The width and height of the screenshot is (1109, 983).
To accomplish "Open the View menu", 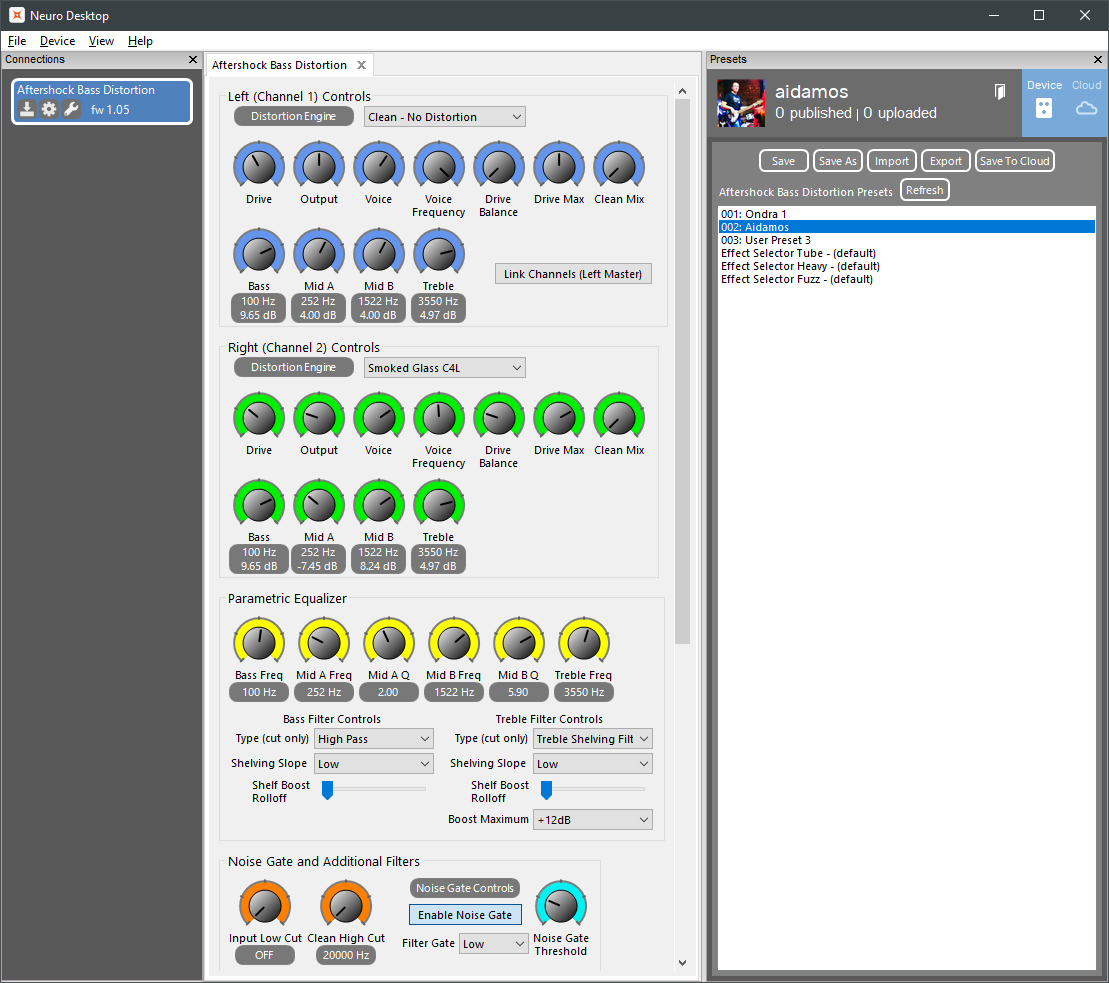I will [x=101, y=41].
